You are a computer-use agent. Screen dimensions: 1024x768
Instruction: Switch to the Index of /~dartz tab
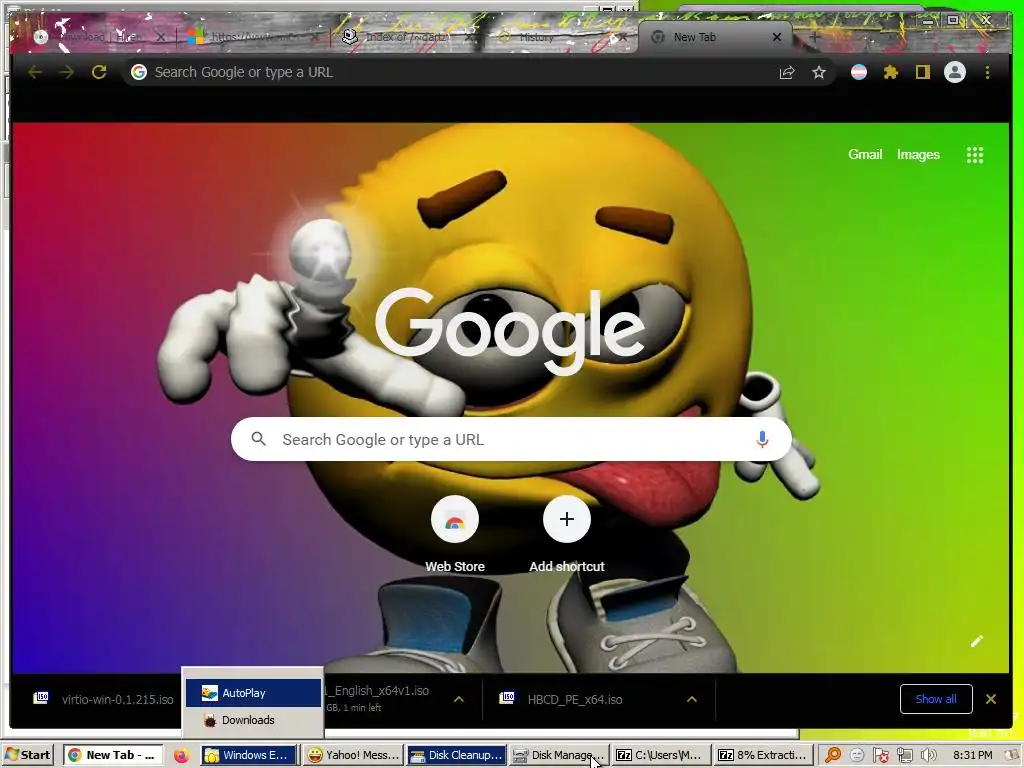click(406, 37)
